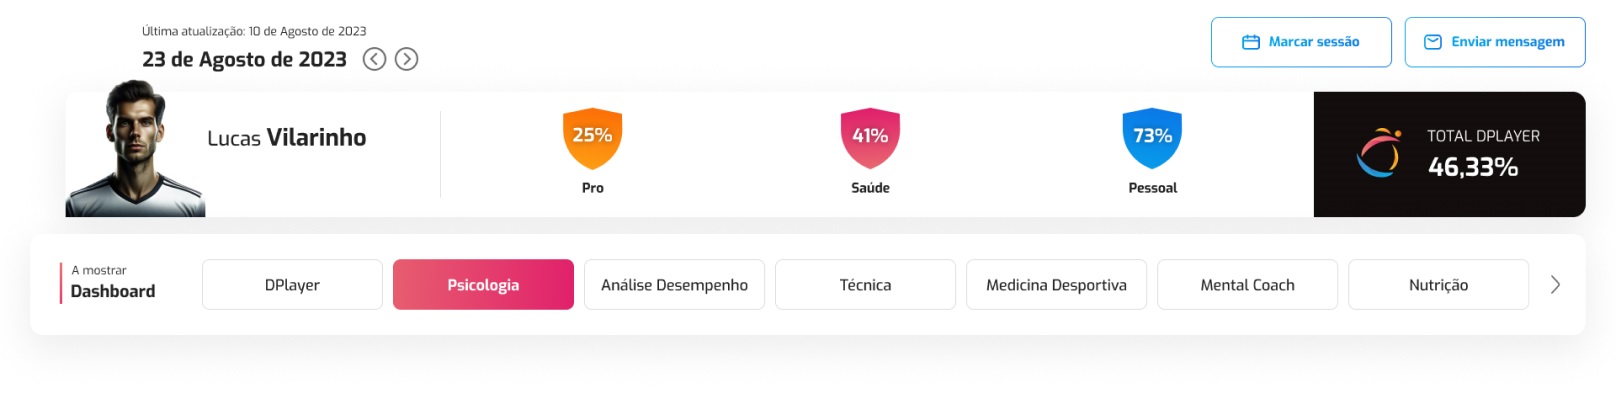The image size is (1616, 410).
Task: Click the orange Pro 25% shield badge
Action: pyautogui.click(x=592, y=137)
